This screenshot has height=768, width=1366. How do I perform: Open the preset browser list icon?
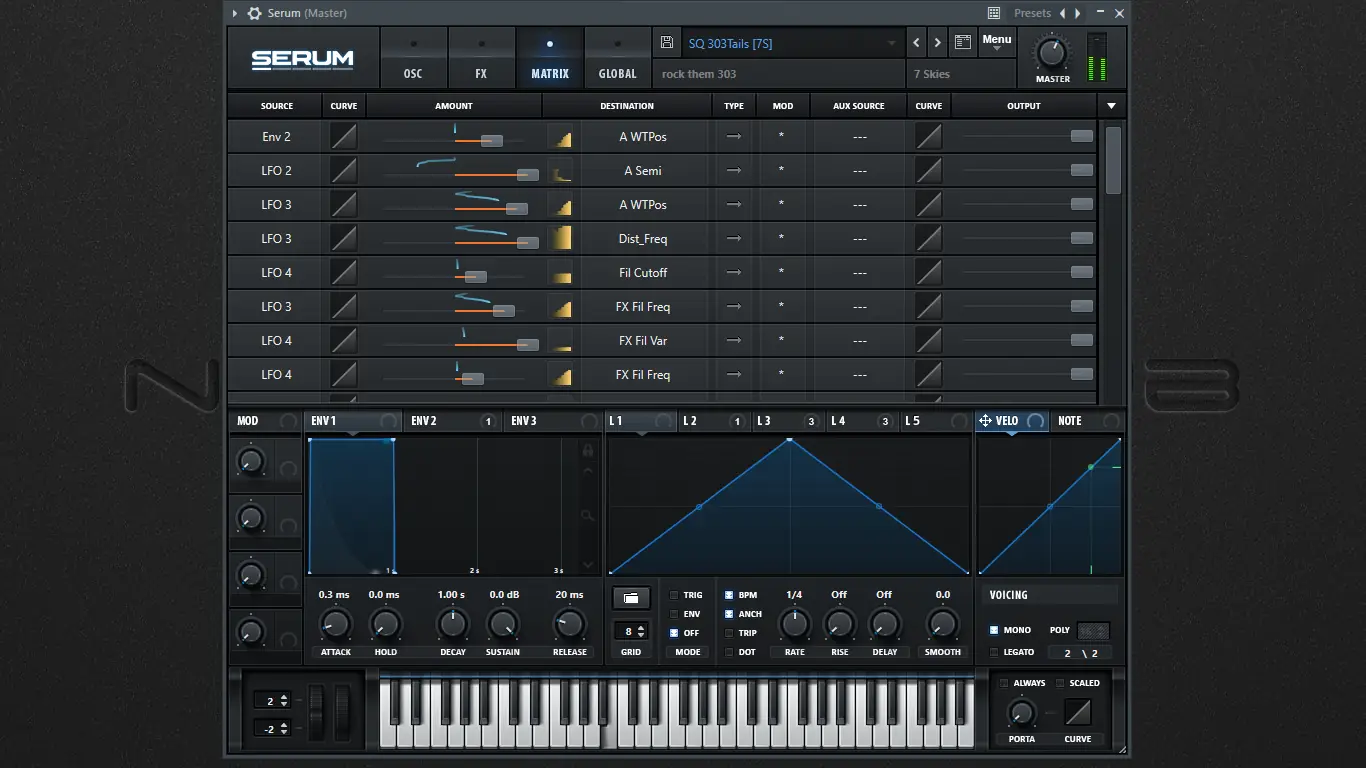(962, 43)
